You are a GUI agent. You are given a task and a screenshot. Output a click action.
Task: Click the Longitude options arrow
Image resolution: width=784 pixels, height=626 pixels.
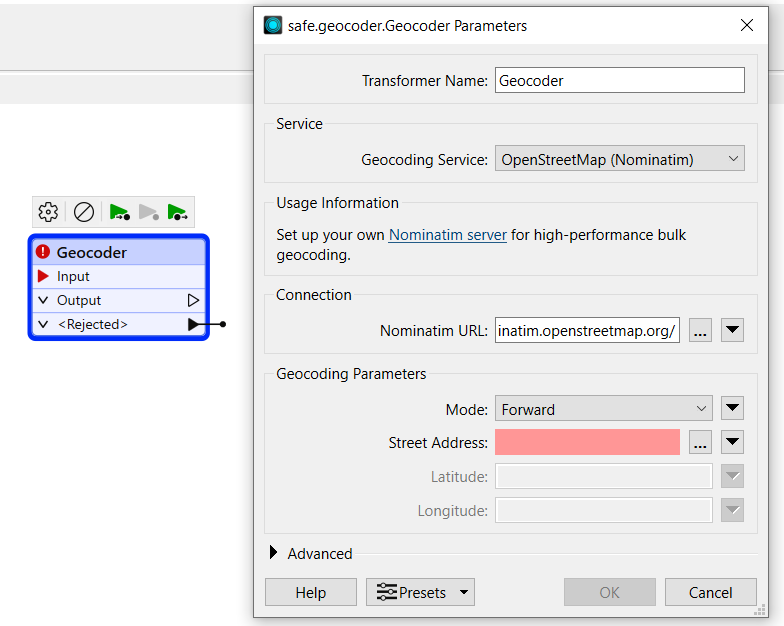click(x=732, y=510)
